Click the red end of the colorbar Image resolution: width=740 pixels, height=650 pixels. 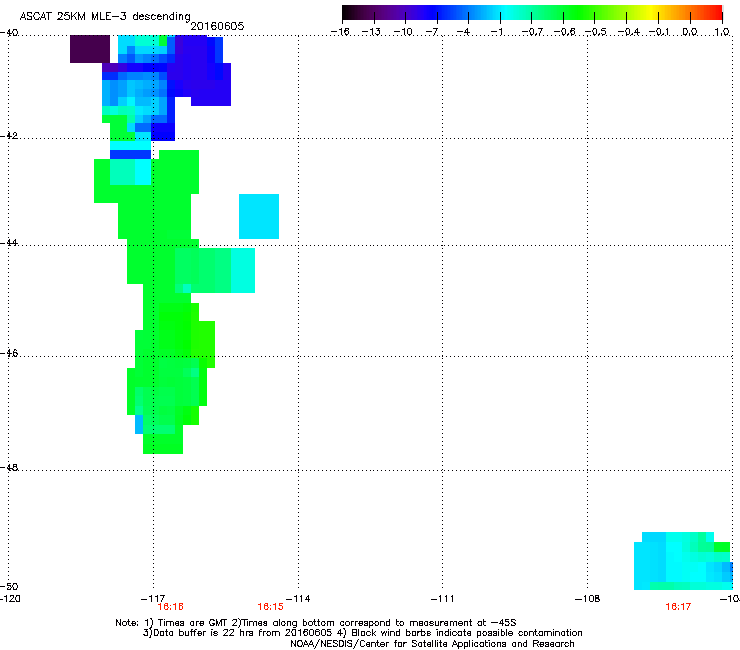point(714,12)
